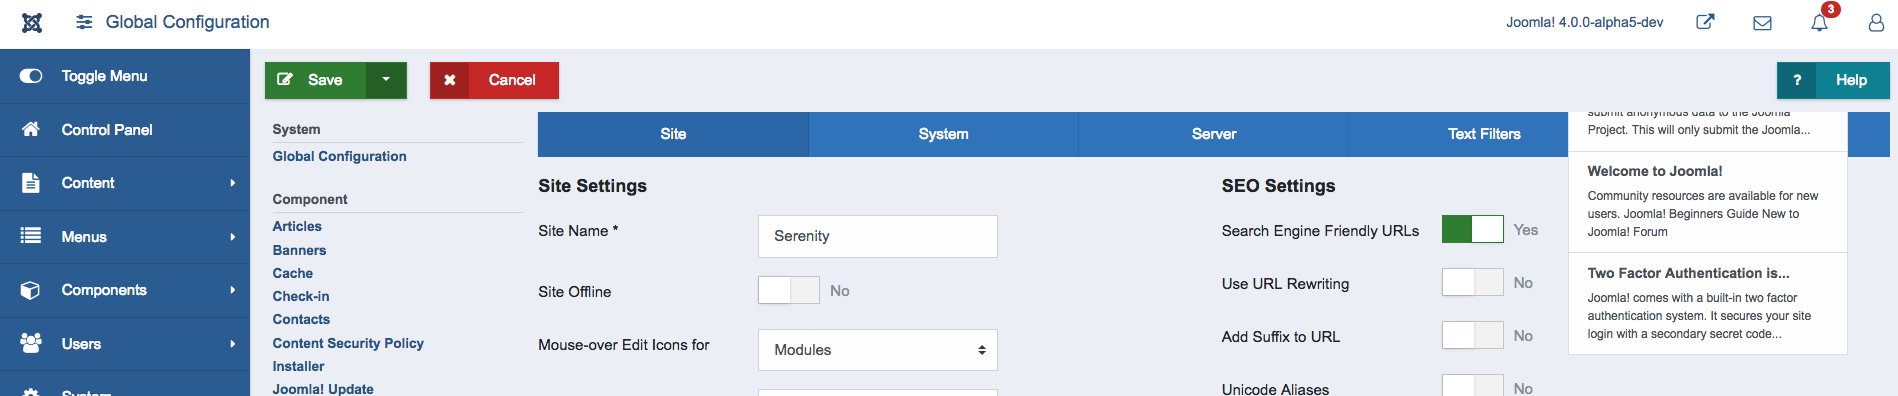The width and height of the screenshot is (1898, 396).
Task: Toggle Use URL Rewriting on
Action: (1472, 282)
